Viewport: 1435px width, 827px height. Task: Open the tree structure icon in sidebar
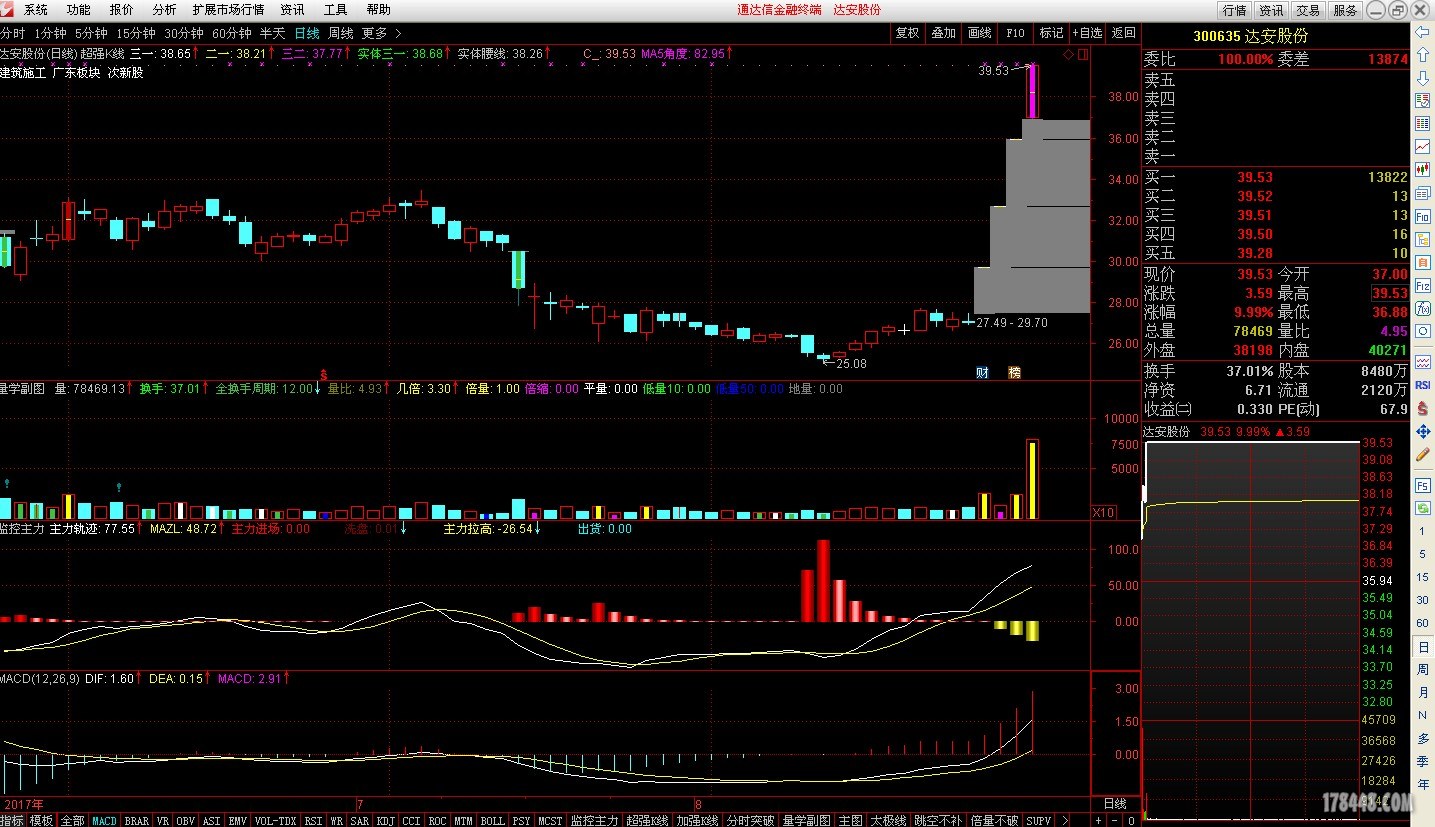click(x=1422, y=240)
